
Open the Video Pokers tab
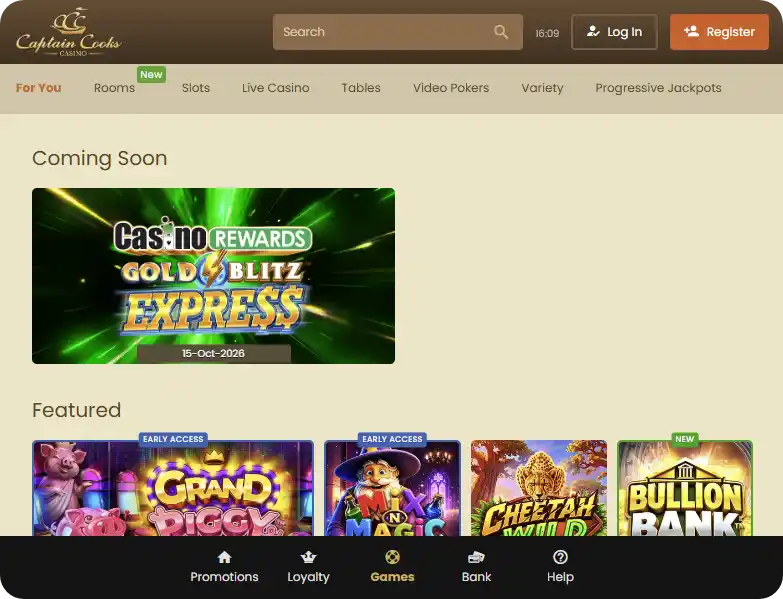point(451,88)
